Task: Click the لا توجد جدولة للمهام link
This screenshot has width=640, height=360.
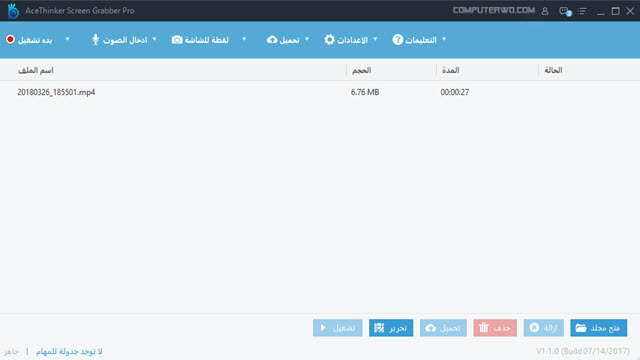Action: click(69, 351)
